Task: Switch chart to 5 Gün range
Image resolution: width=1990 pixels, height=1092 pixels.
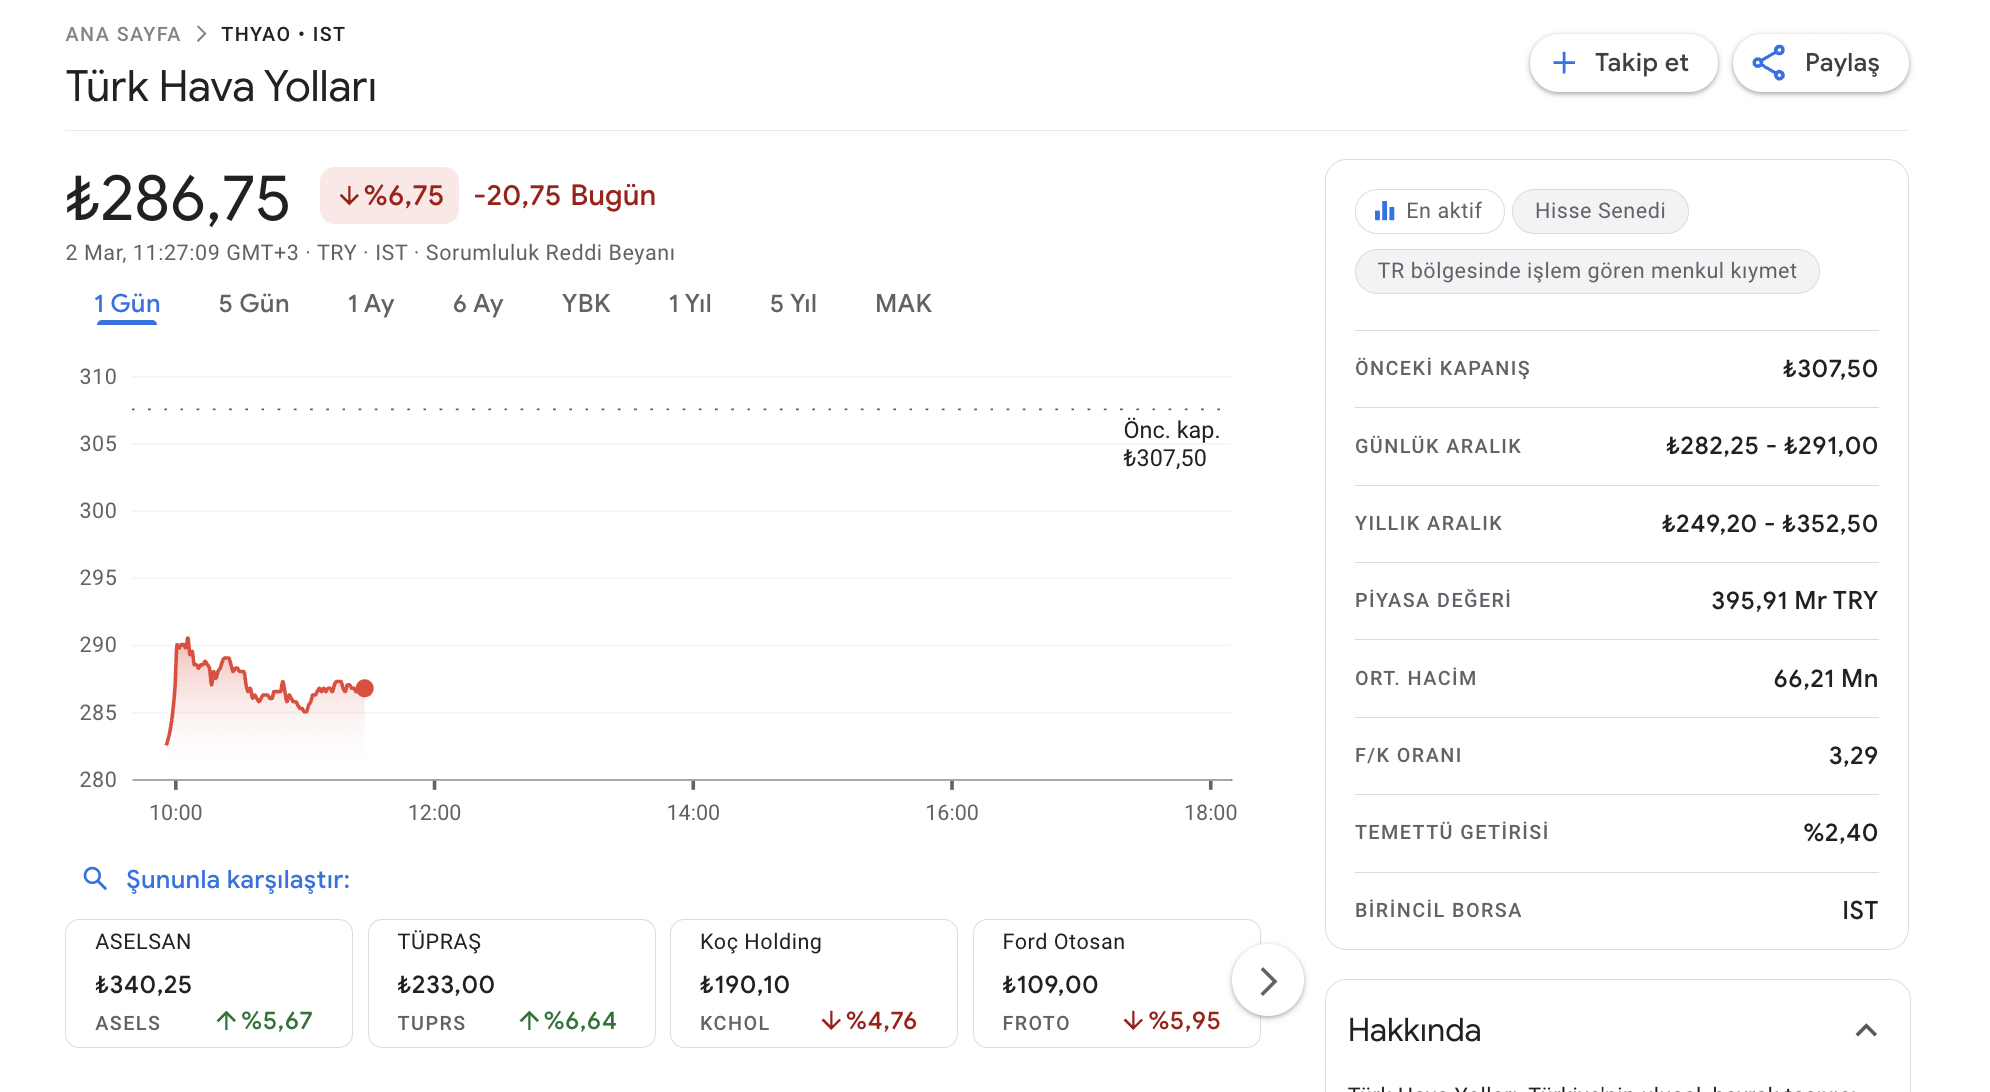Action: [253, 303]
